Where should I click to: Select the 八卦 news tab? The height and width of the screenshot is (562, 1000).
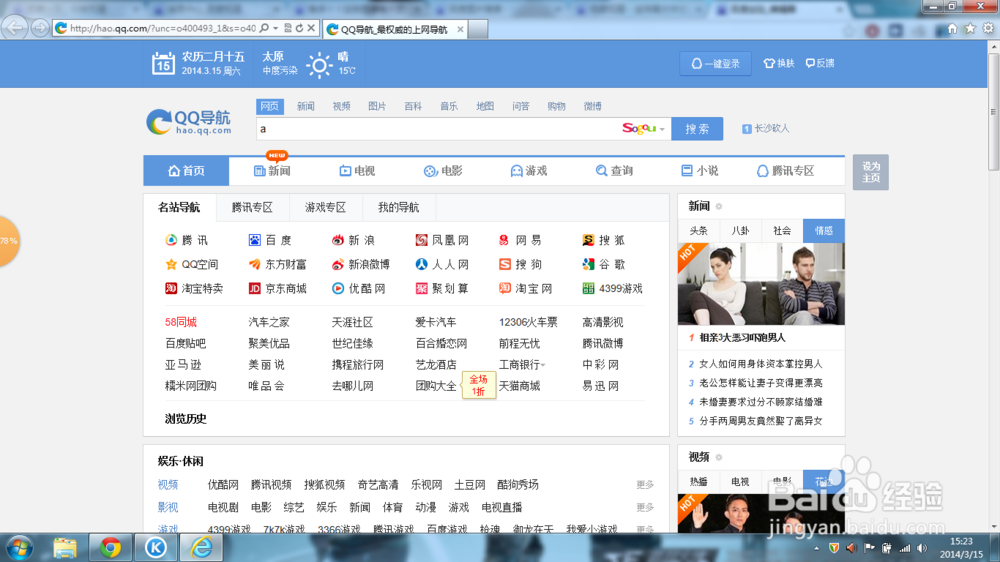click(x=740, y=231)
